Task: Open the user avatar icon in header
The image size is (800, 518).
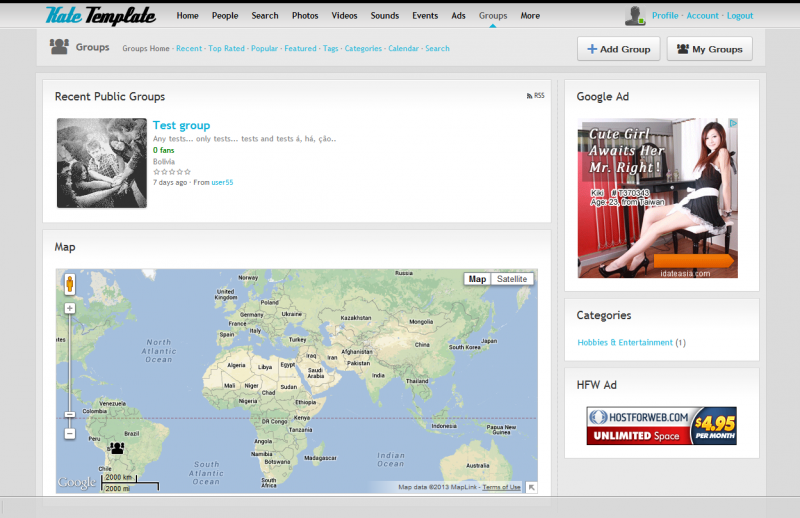Action: (635, 16)
